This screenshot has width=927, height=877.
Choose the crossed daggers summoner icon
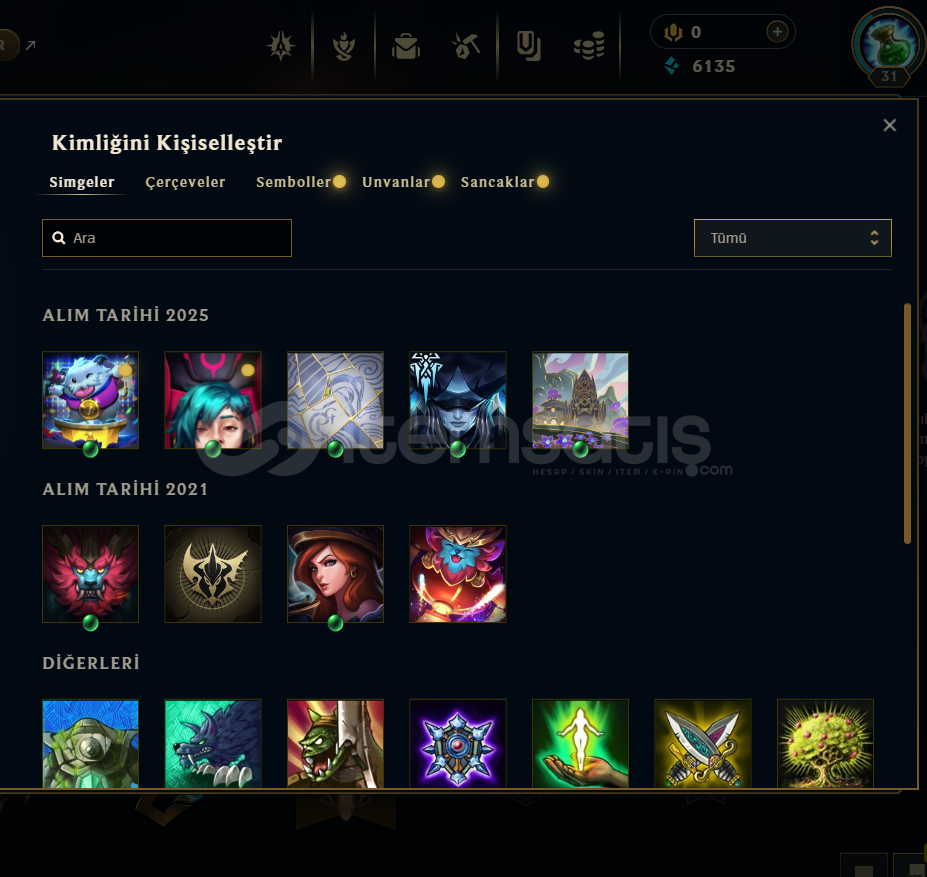(x=702, y=743)
